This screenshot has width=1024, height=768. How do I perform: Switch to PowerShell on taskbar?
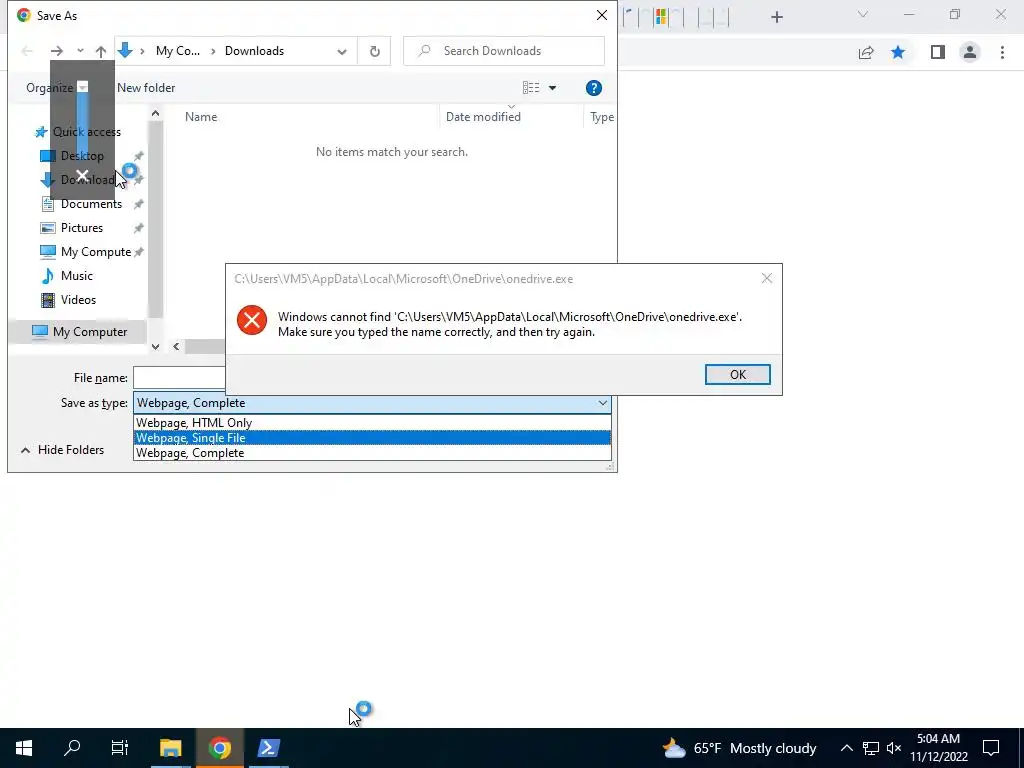[268, 748]
